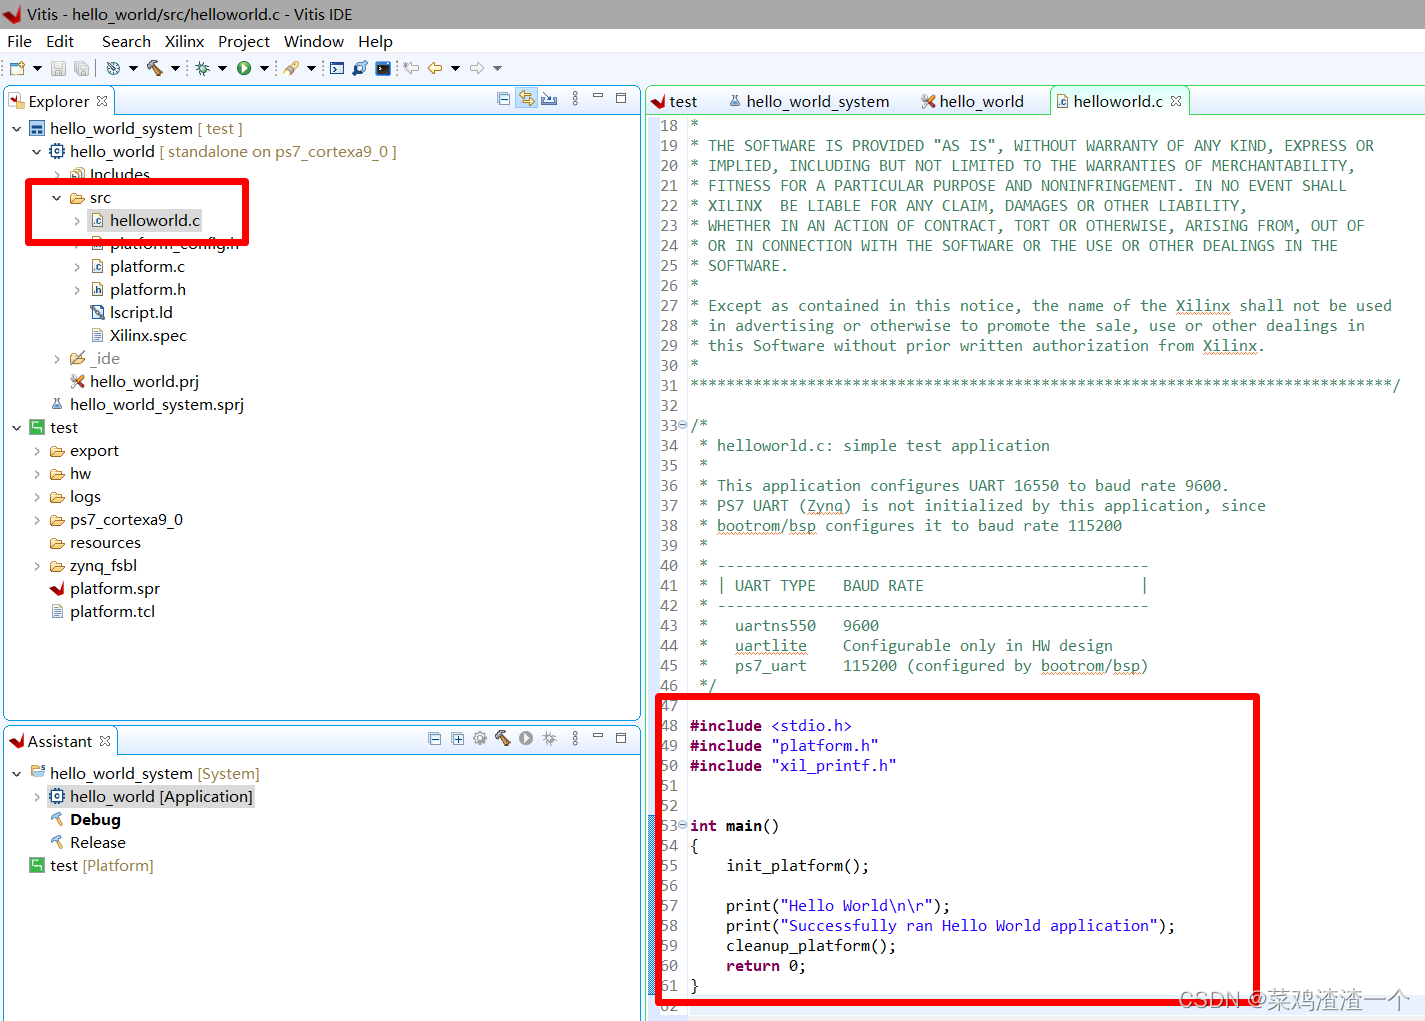Image resolution: width=1425 pixels, height=1021 pixels.
Task: Close the Assistant view tab
Action: pos(105,741)
